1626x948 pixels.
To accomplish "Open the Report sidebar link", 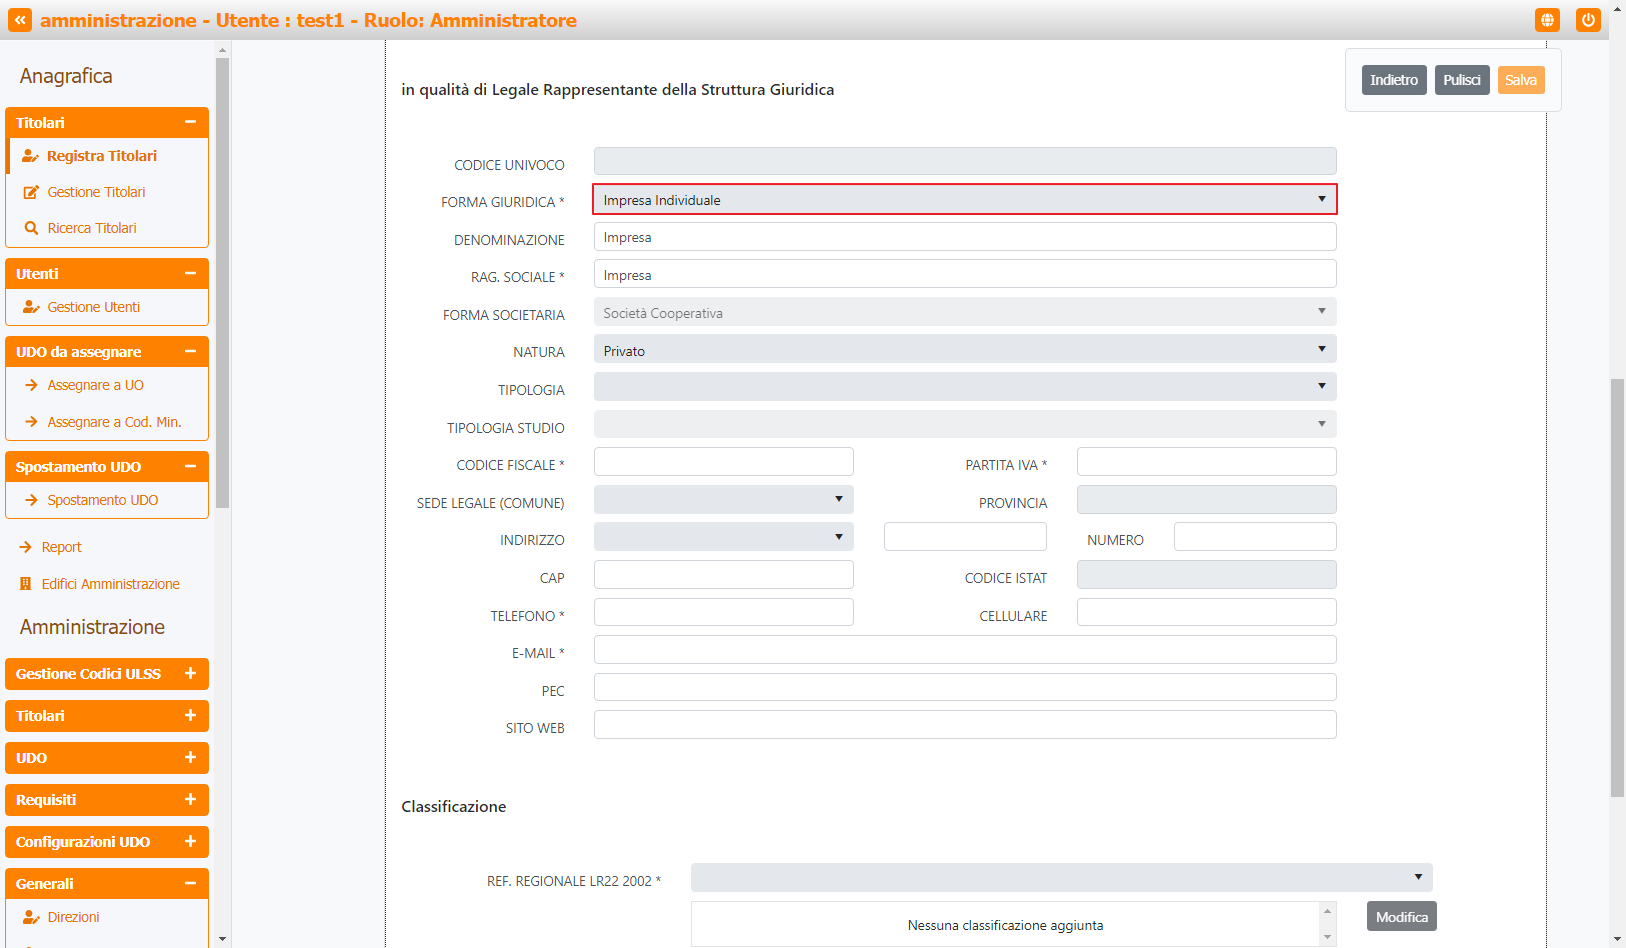I will point(61,547).
